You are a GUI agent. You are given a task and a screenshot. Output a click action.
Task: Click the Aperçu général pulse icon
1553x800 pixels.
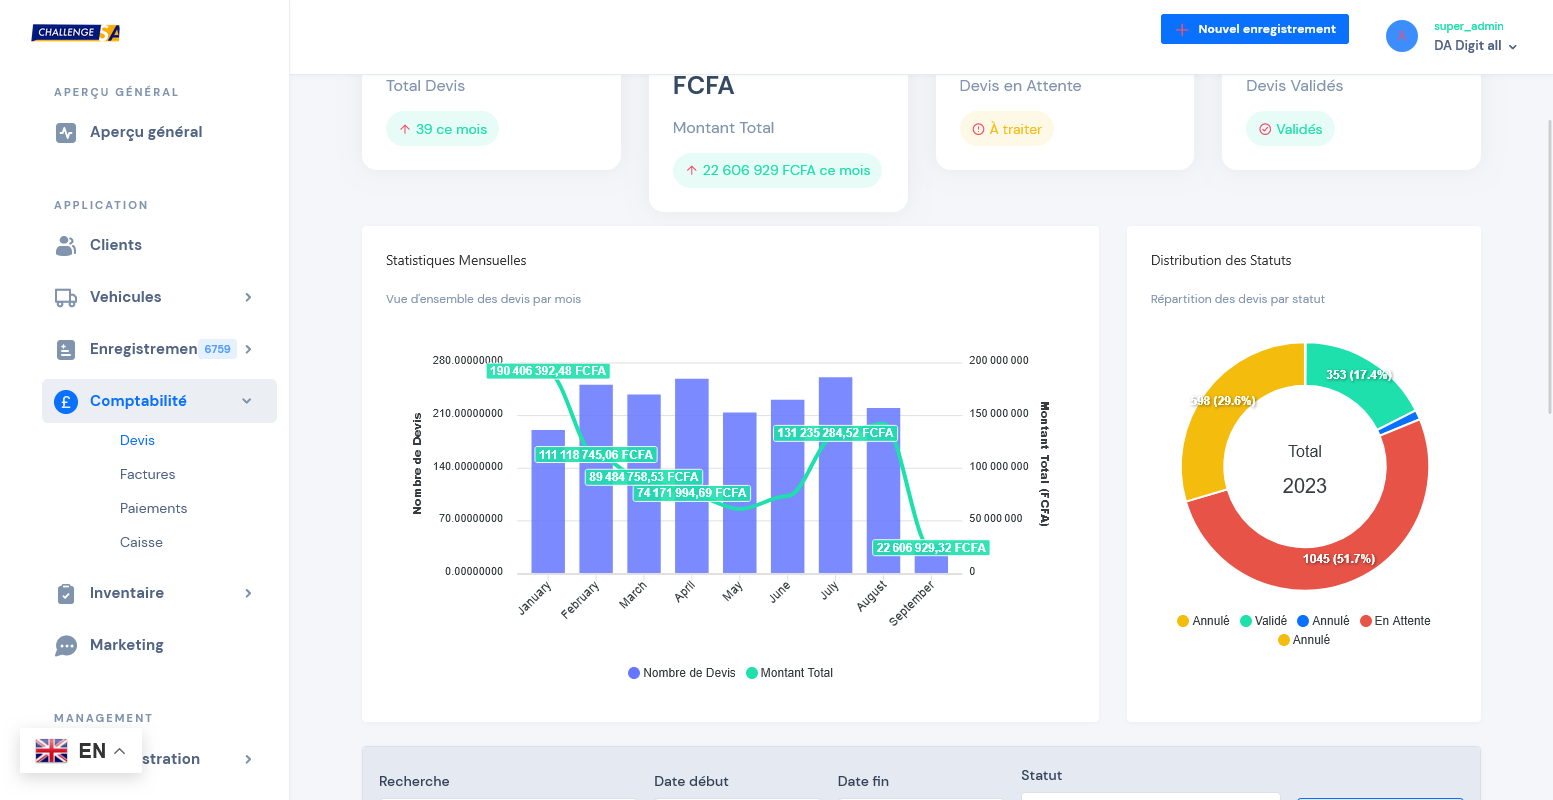tap(66, 132)
